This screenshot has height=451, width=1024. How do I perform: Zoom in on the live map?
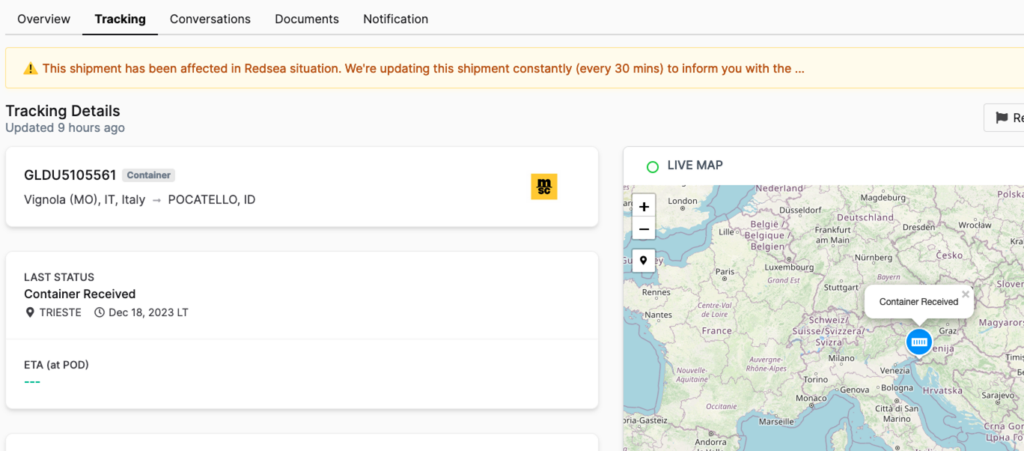(x=644, y=206)
